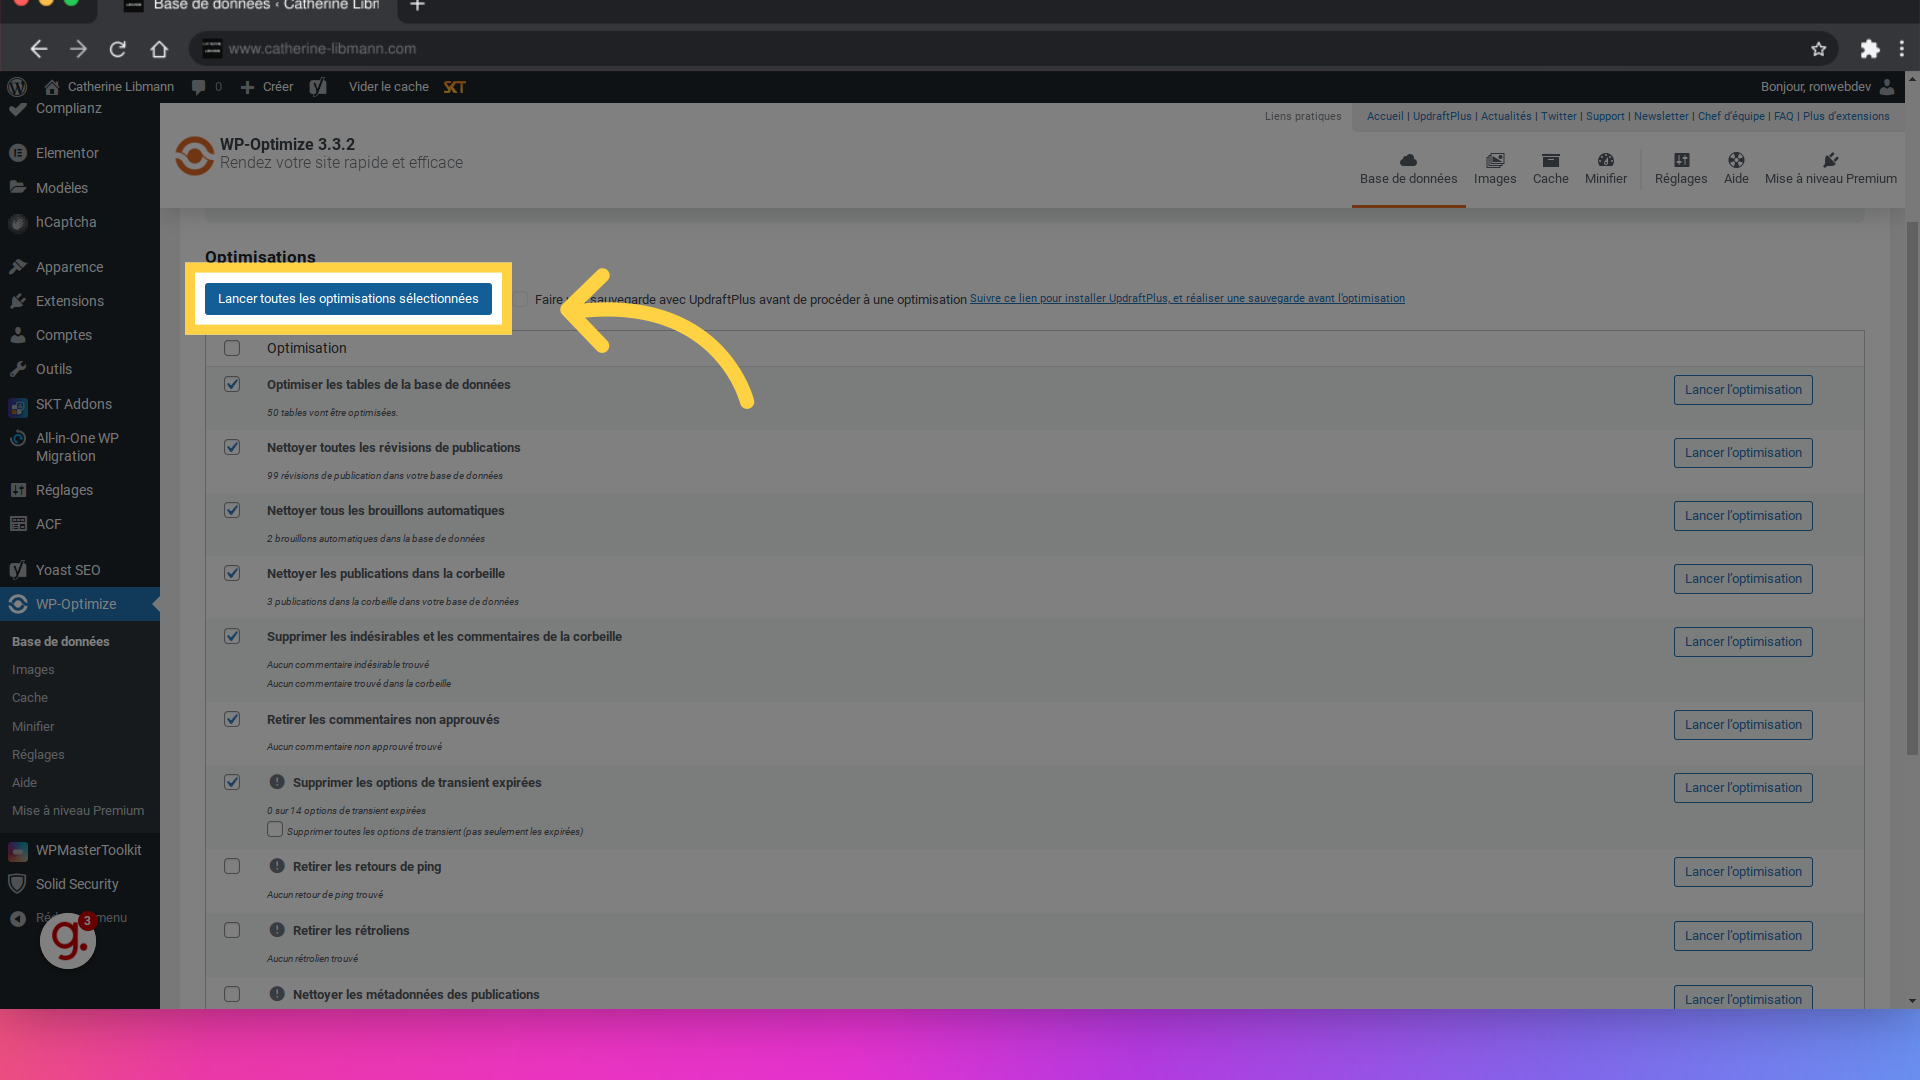The height and width of the screenshot is (1080, 1920).
Task: Switch to Actualités tab
Action: pos(1506,116)
